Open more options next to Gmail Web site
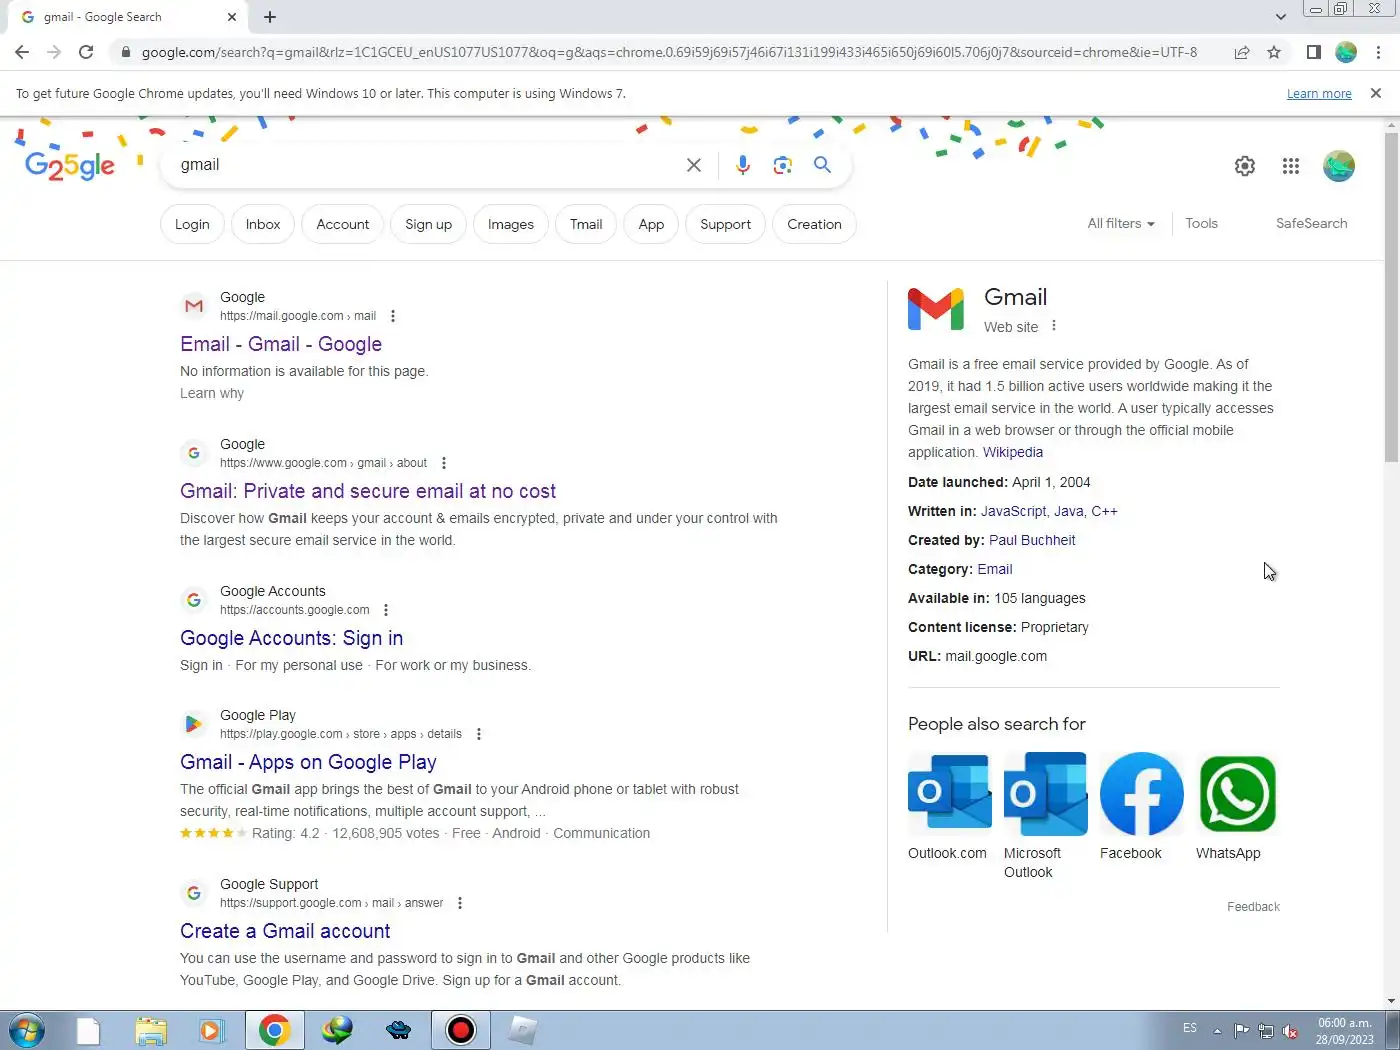This screenshot has width=1400, height=1050. coord(1054,326)
